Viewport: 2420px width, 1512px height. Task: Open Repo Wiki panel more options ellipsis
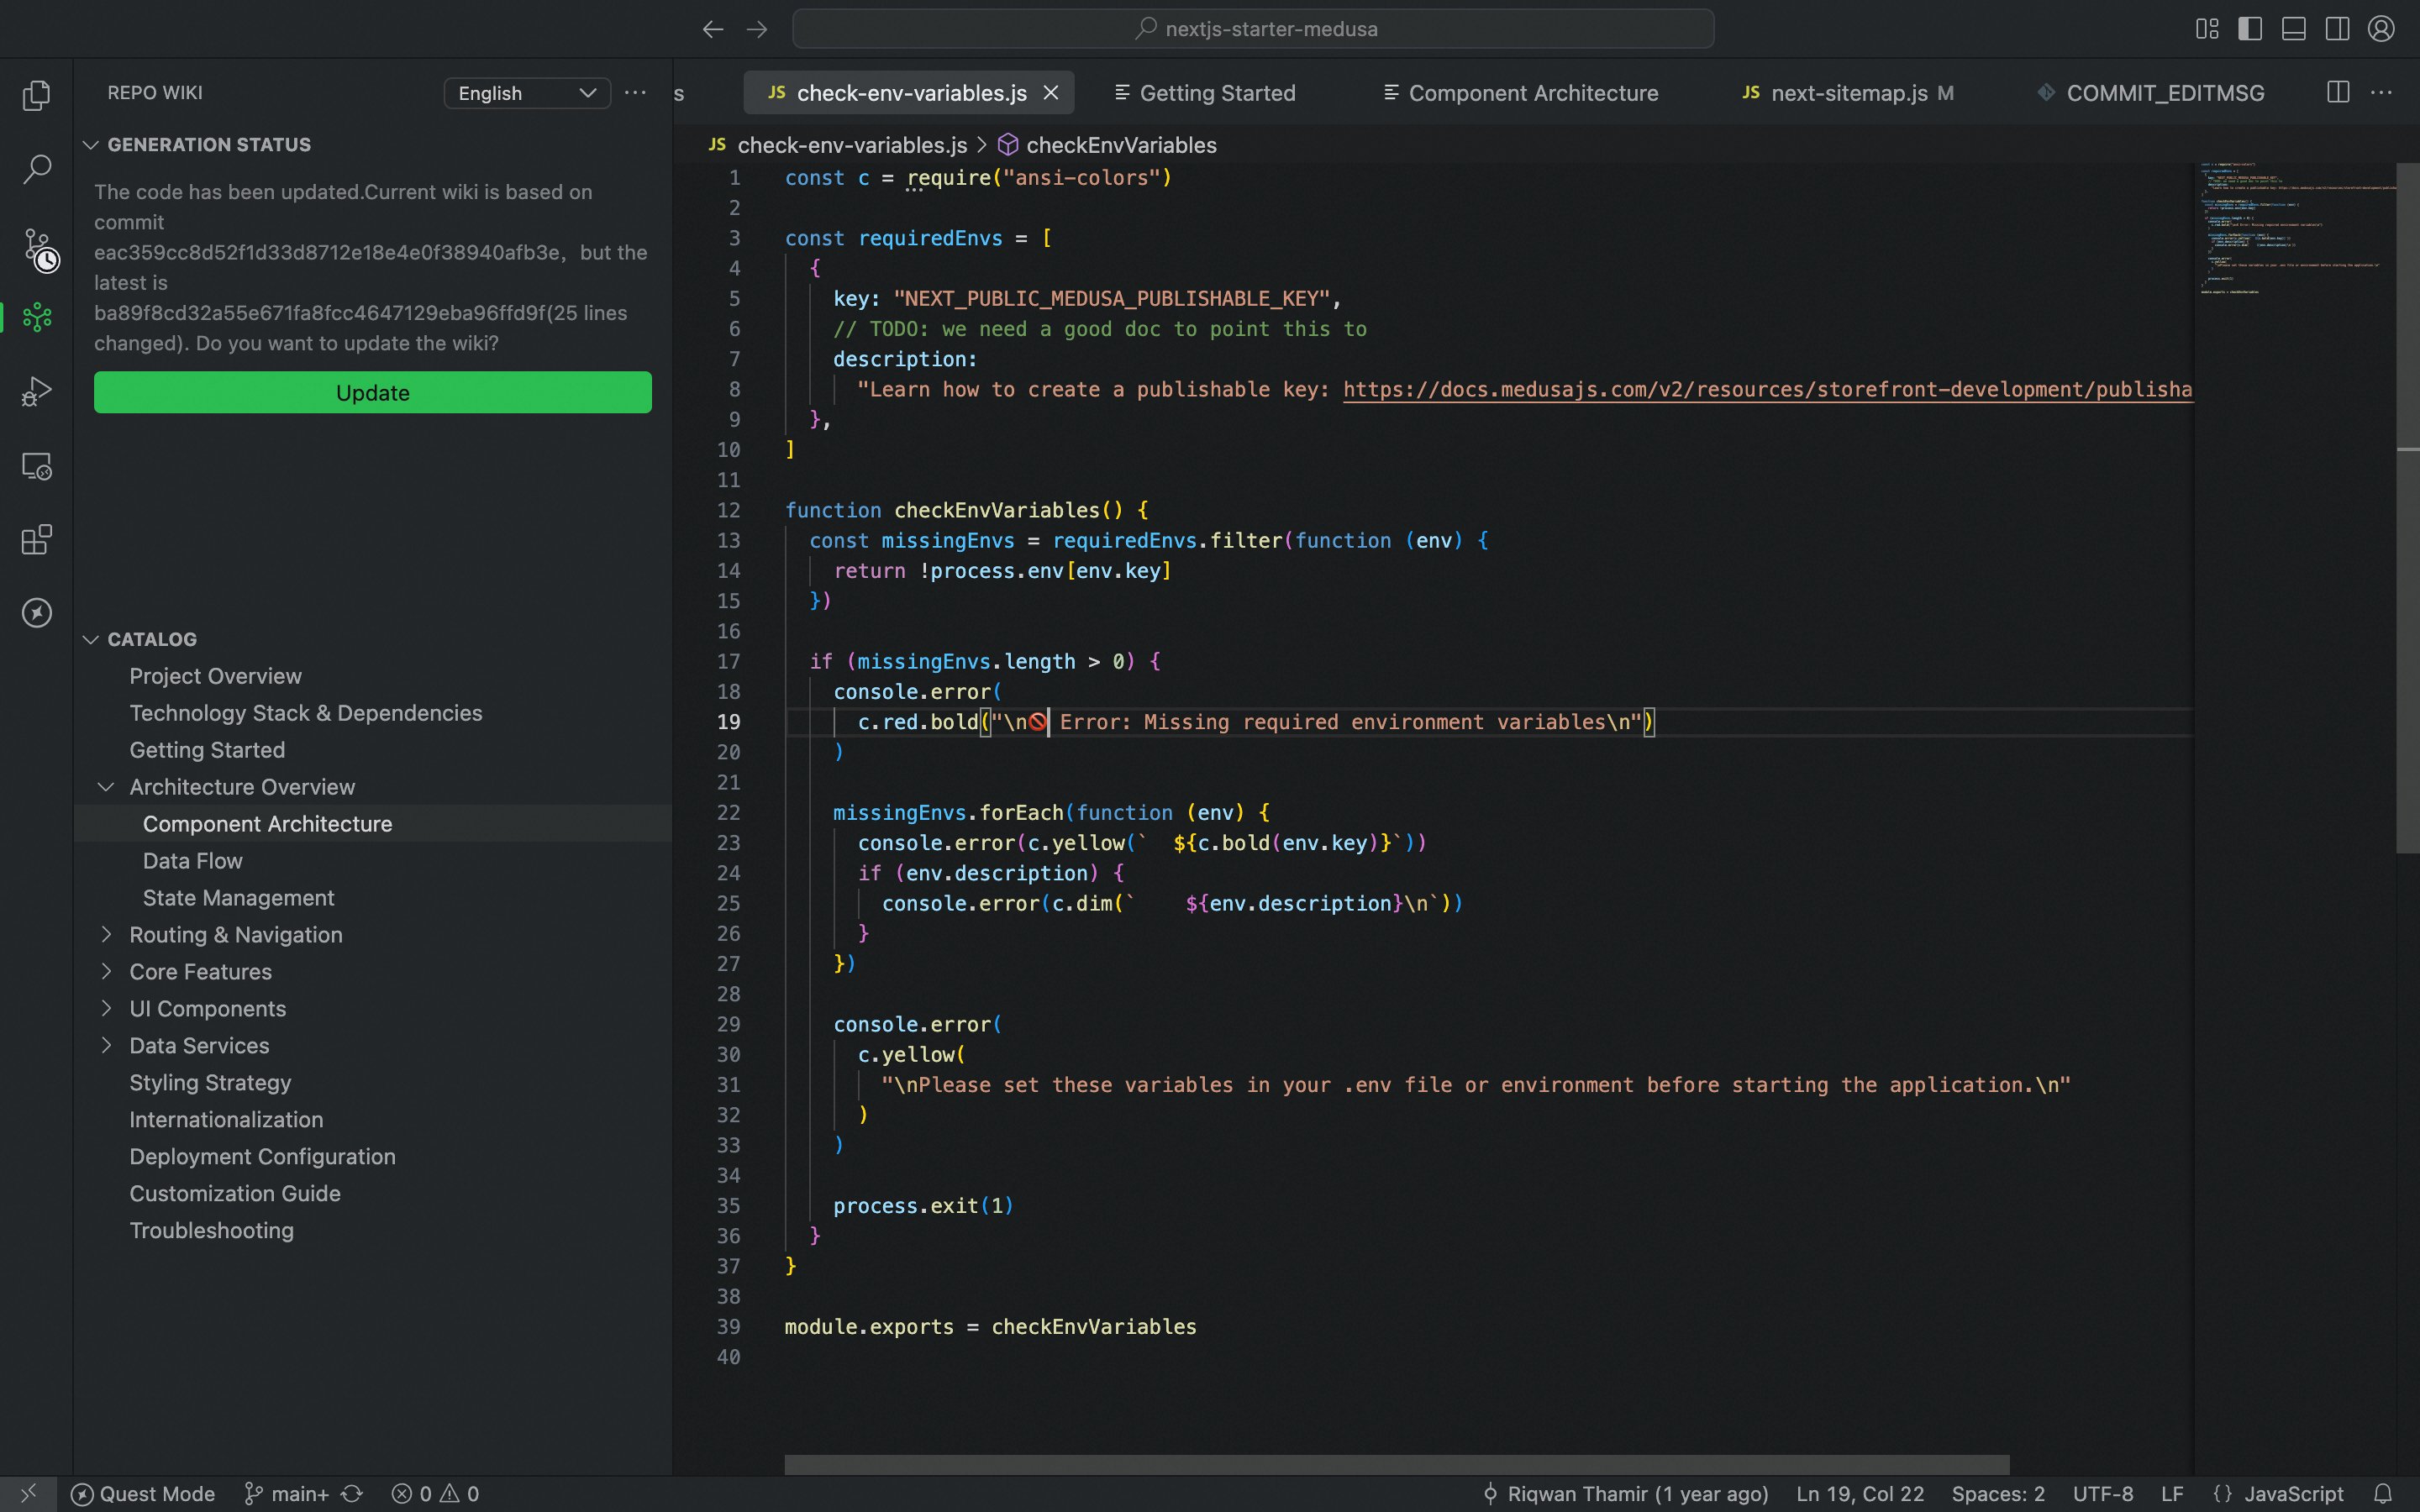tap(635, 92)
